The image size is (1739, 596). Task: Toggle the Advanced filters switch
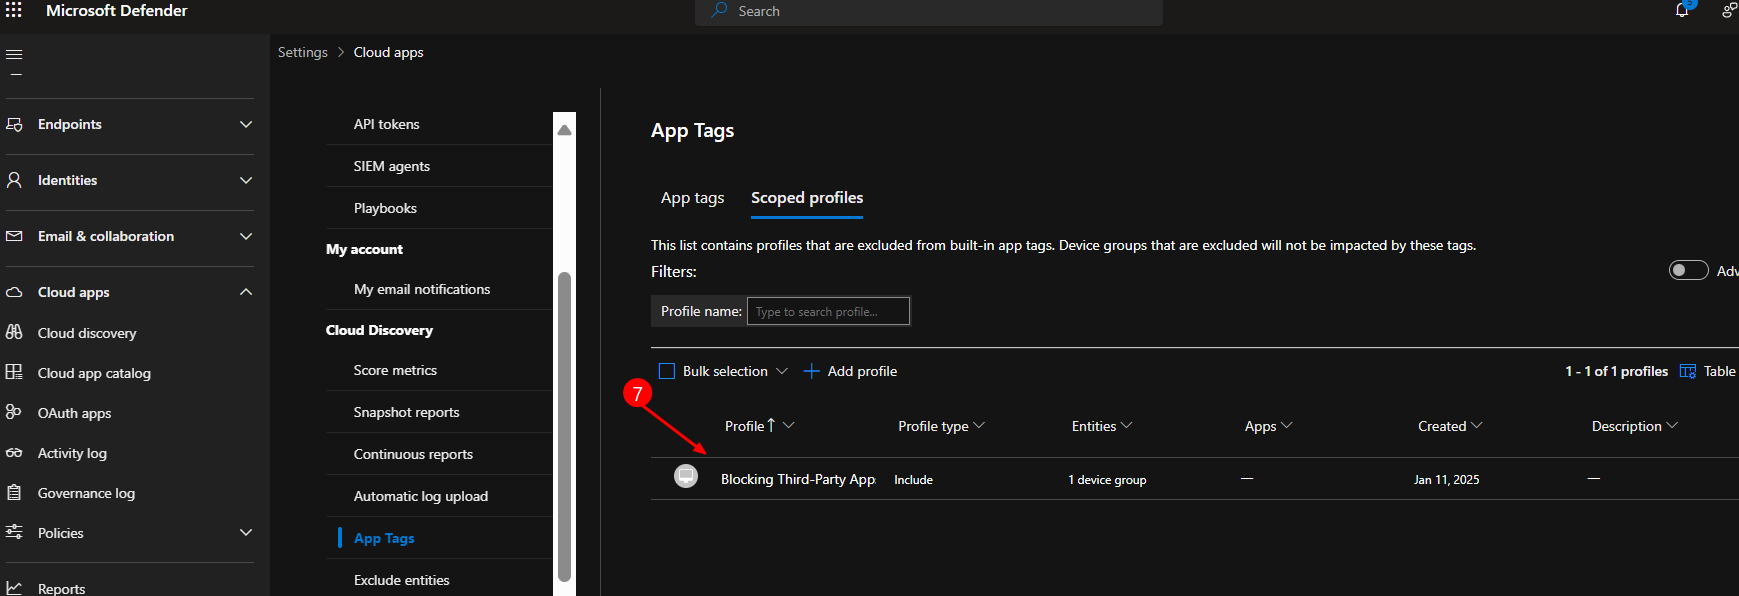[x=1689, y=270]
